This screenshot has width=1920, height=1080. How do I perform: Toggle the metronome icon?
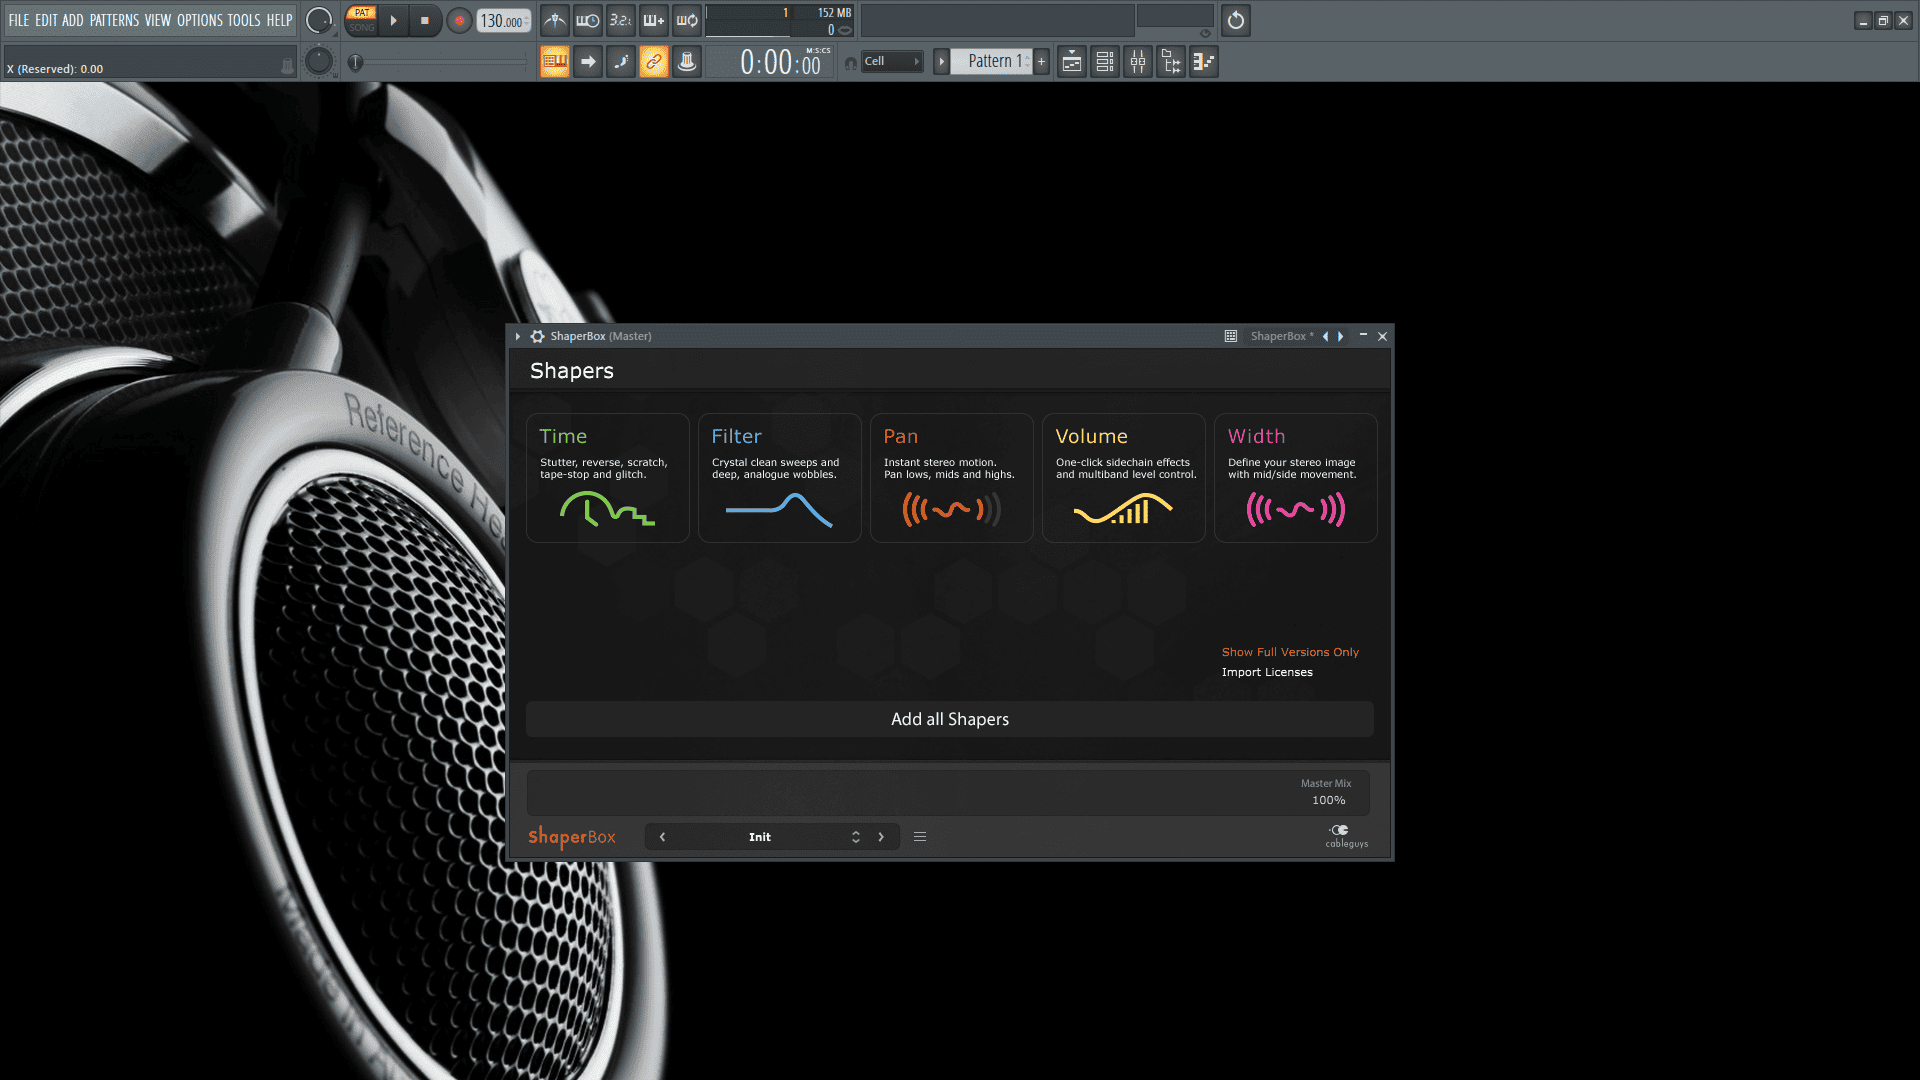555,21
